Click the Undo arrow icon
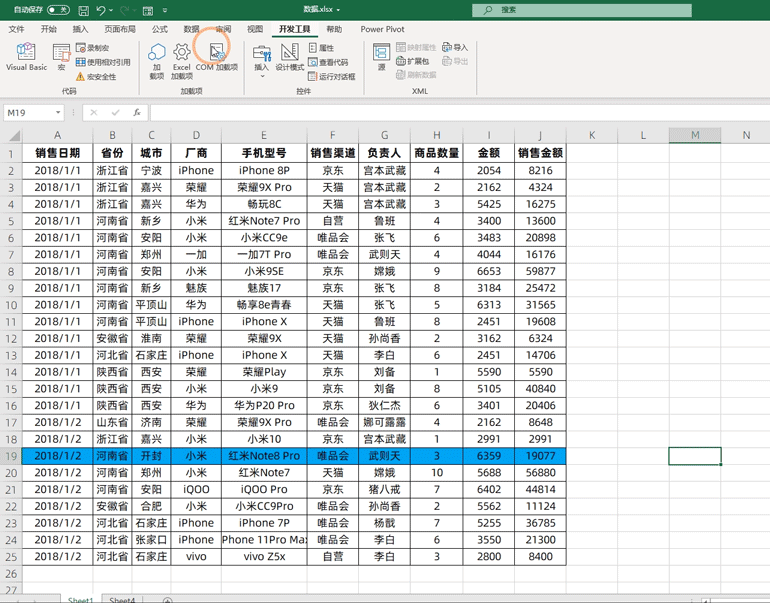770x603 pixels. (101, 10)
